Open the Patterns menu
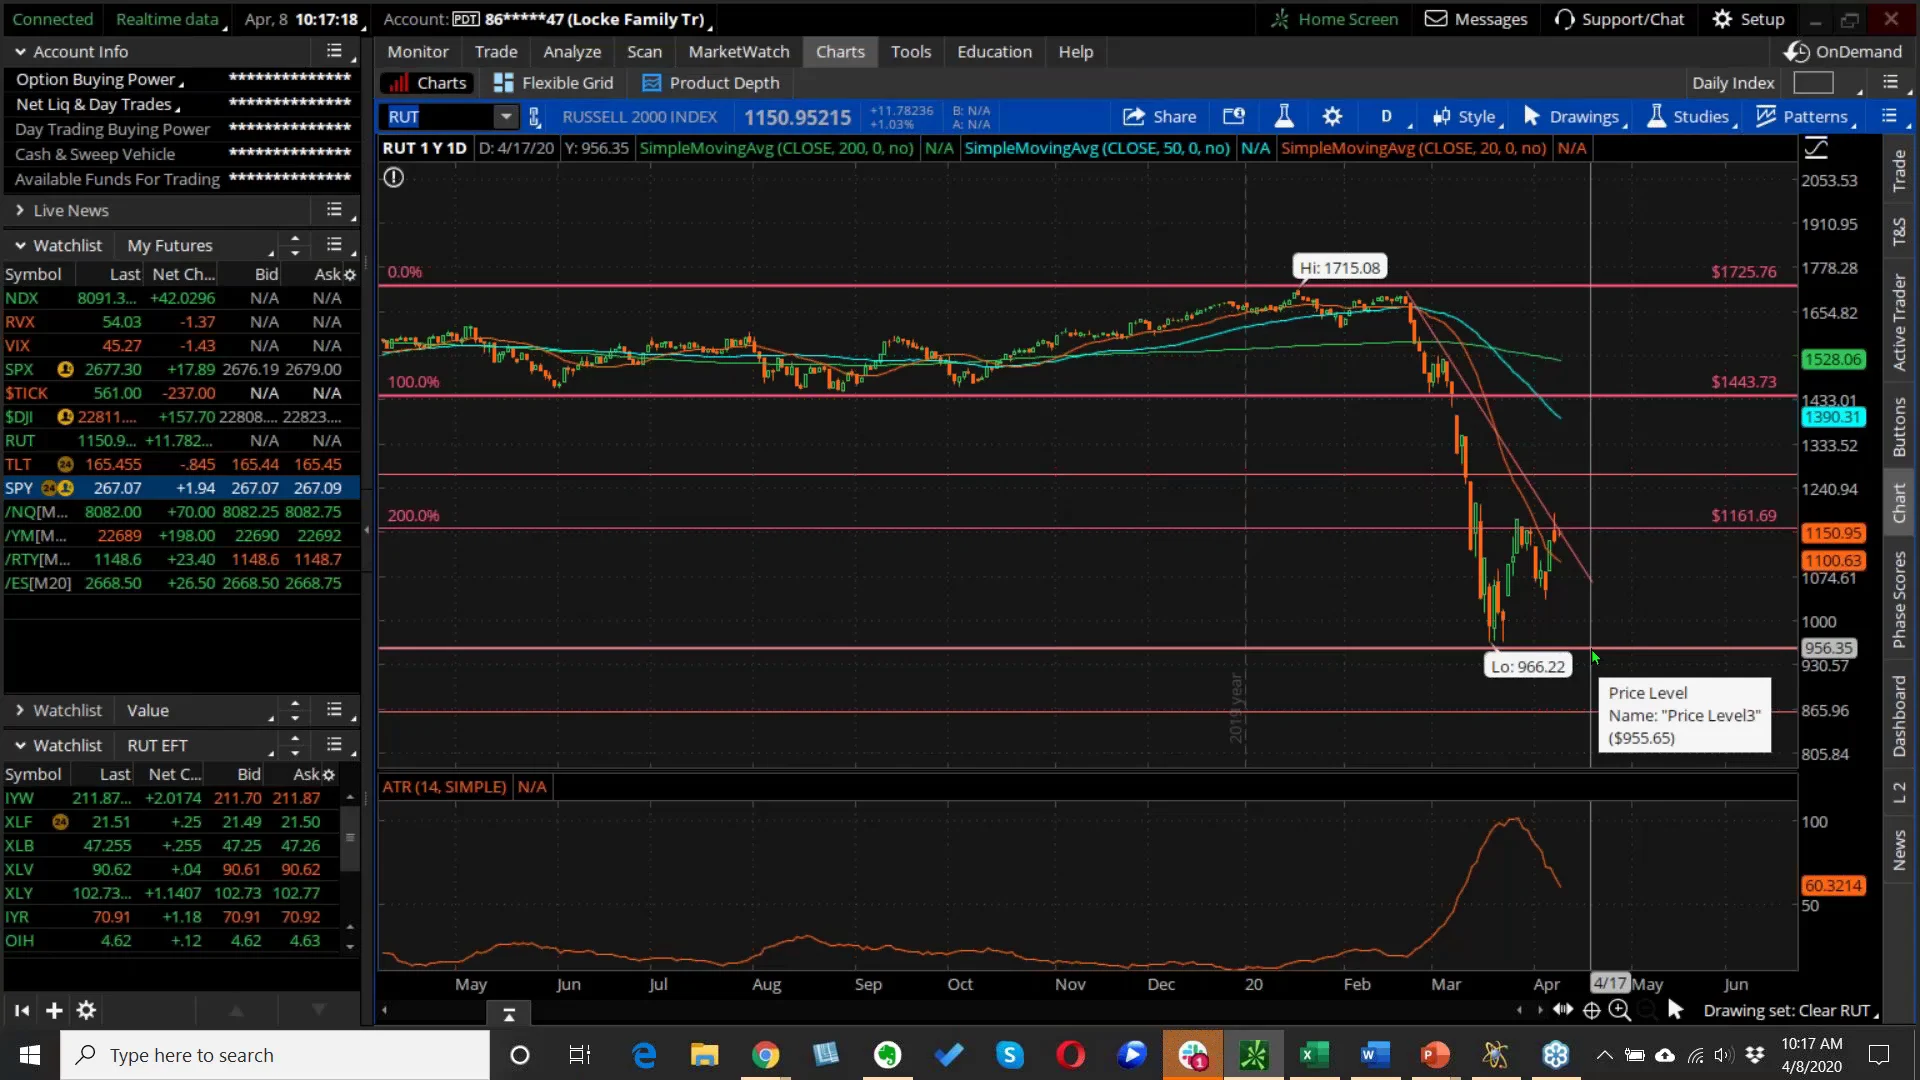 pos(1804,117)
